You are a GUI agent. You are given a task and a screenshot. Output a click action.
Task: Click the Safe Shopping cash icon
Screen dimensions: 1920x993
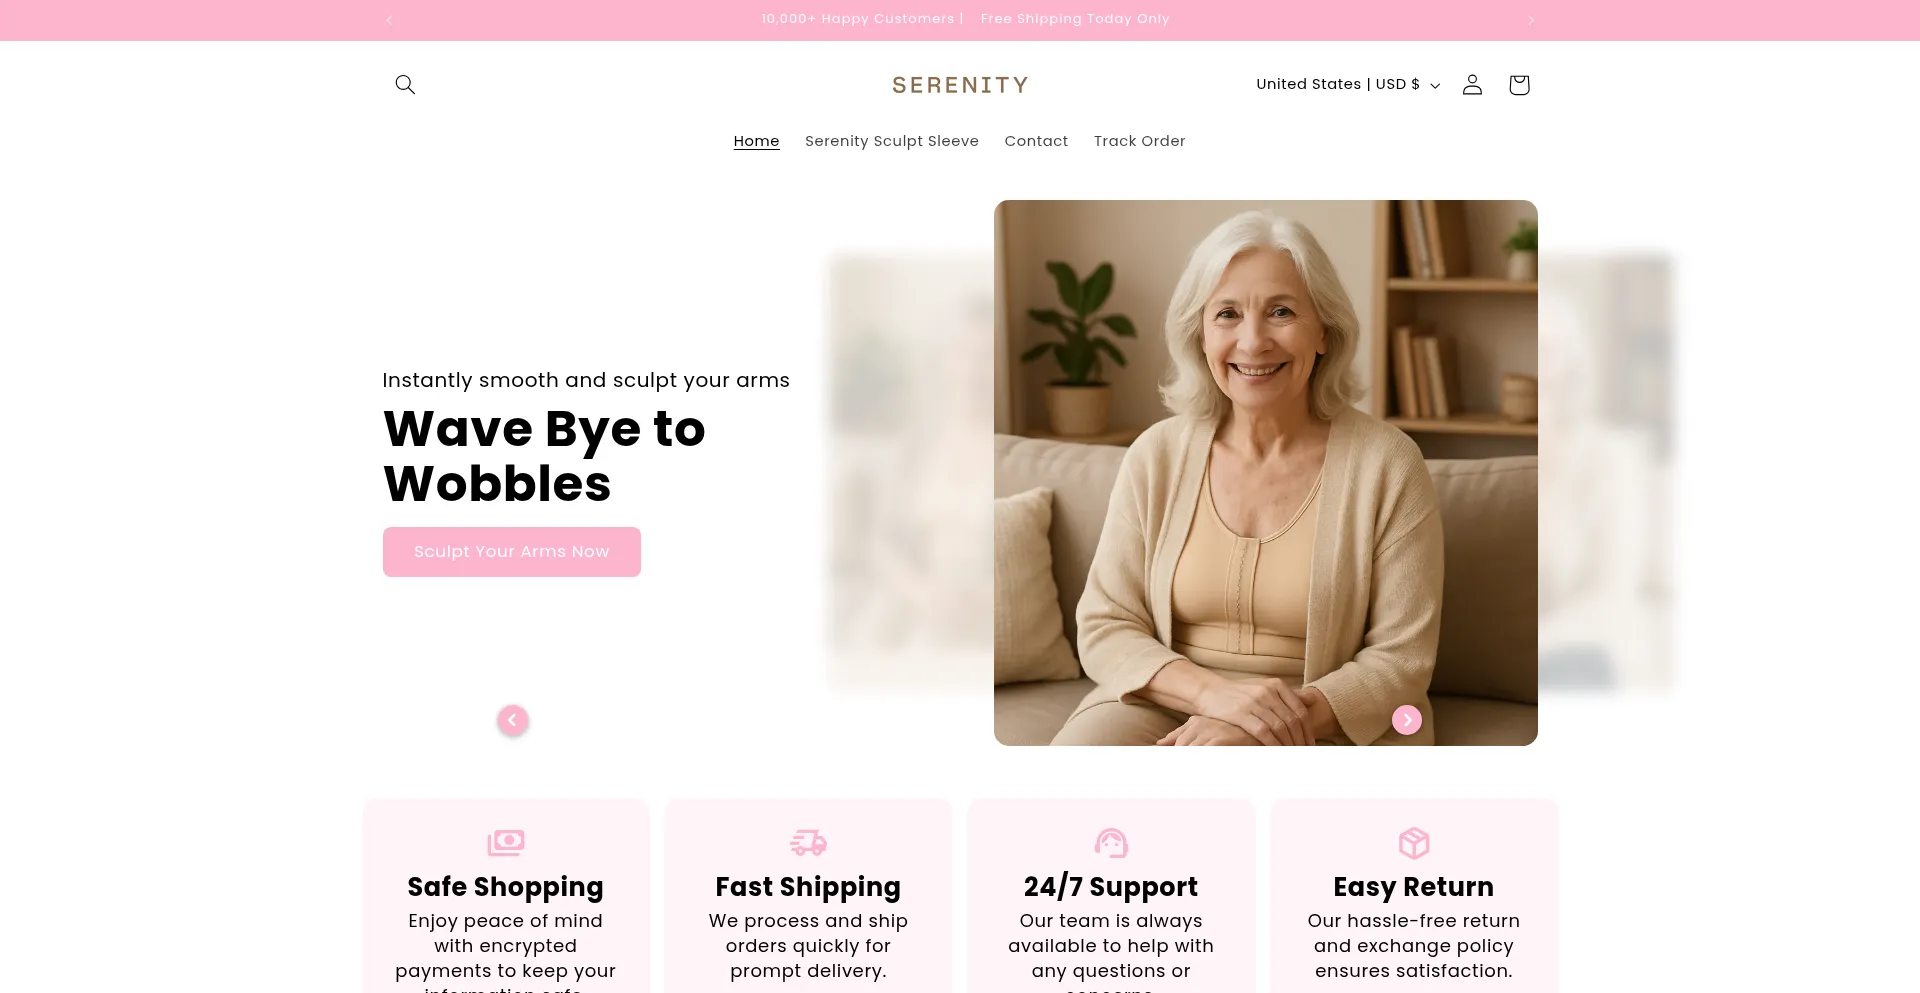pyautogui.click(x=506, y=843)
